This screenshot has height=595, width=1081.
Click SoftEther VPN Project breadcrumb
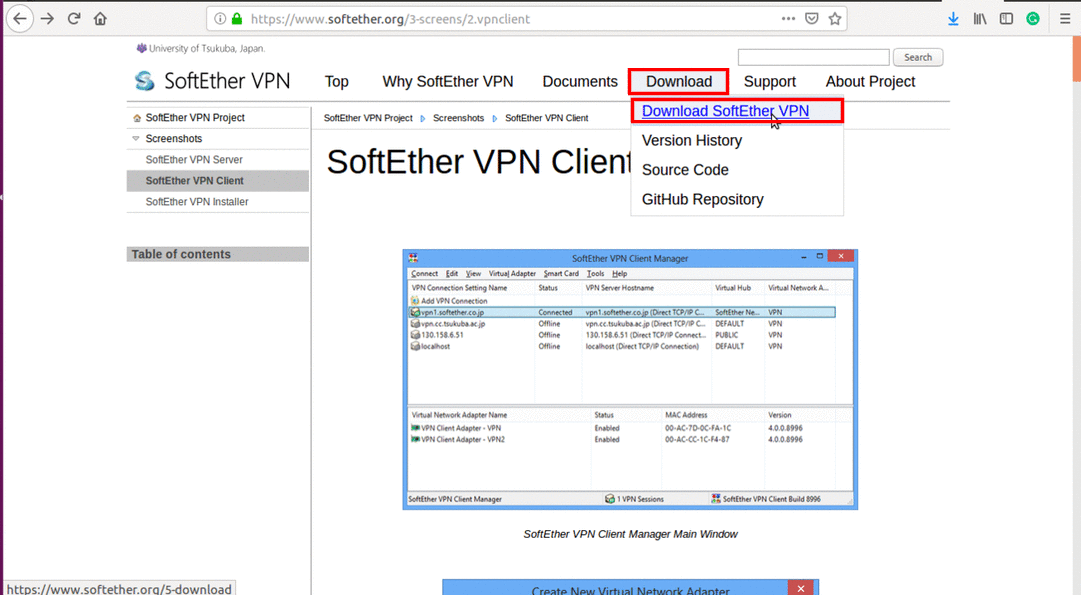pyautogui.click(x=368, y=118)
